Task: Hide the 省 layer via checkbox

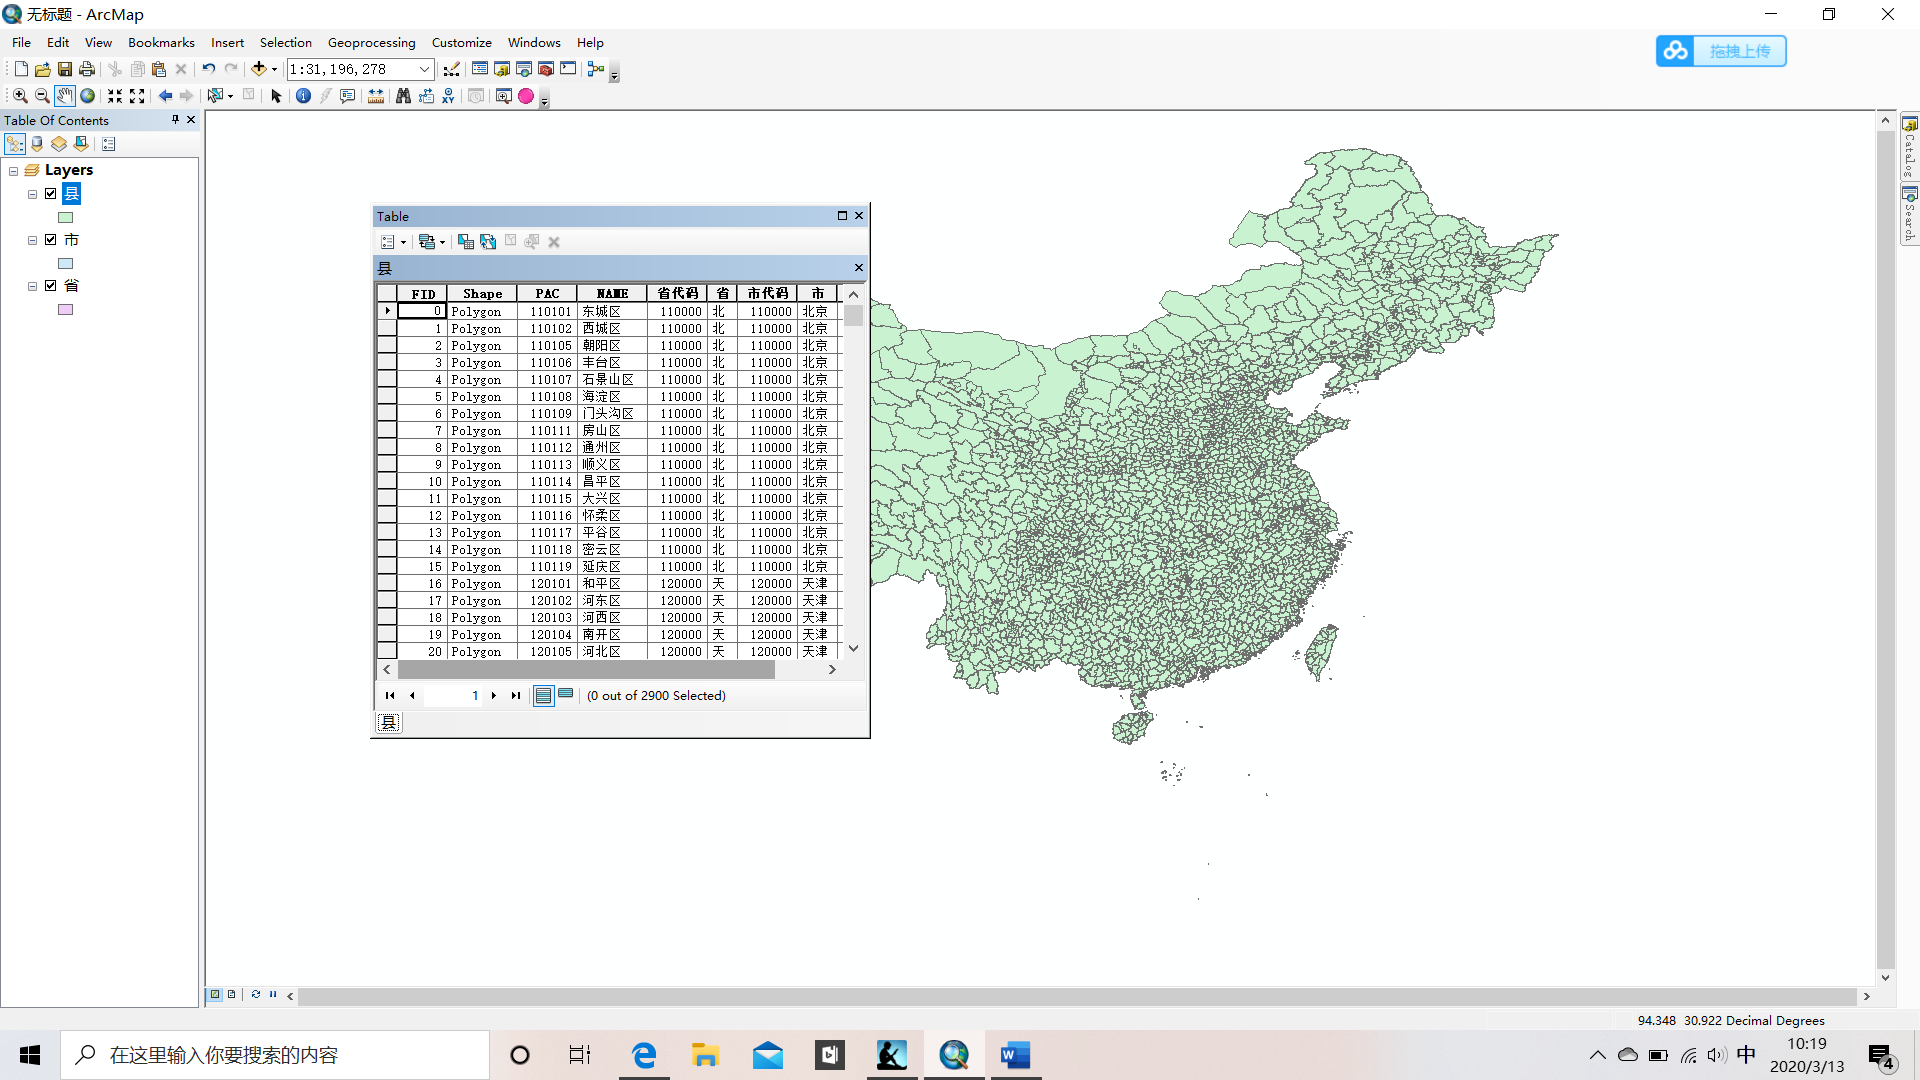Action: 51,286
